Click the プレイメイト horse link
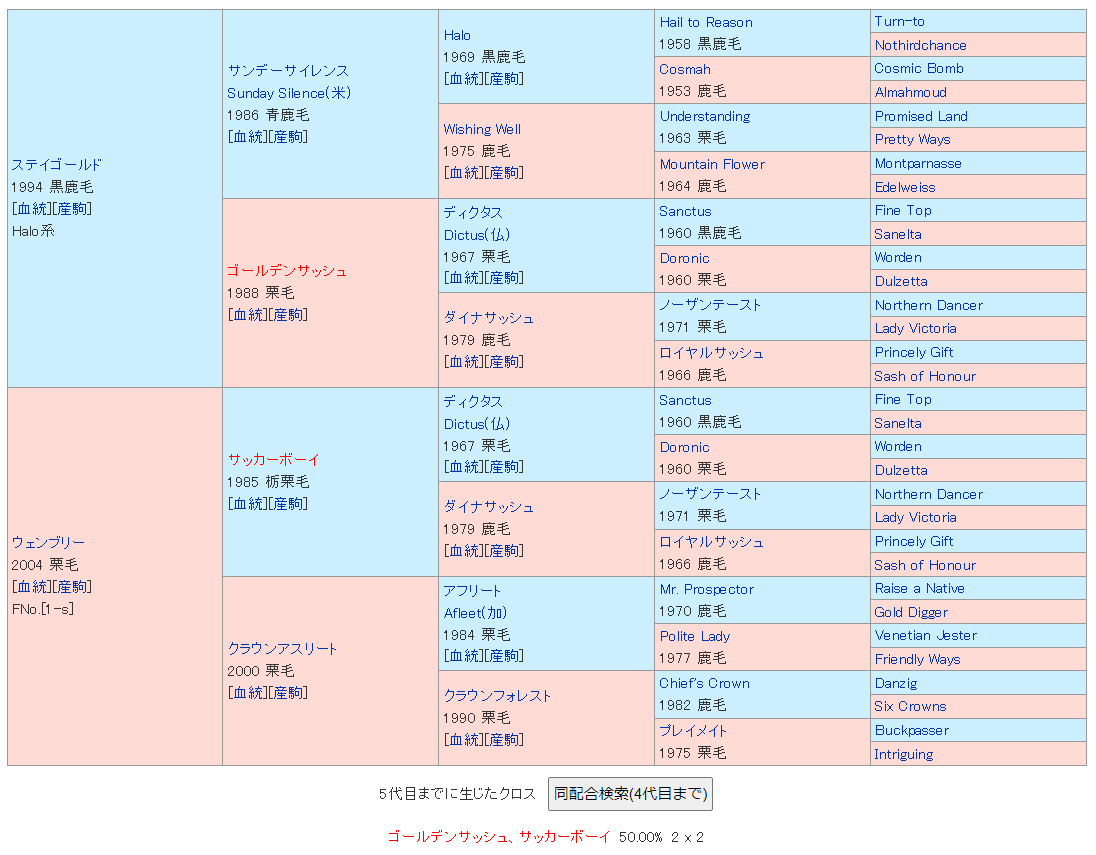1096x855 pixels. pos(693,730)
